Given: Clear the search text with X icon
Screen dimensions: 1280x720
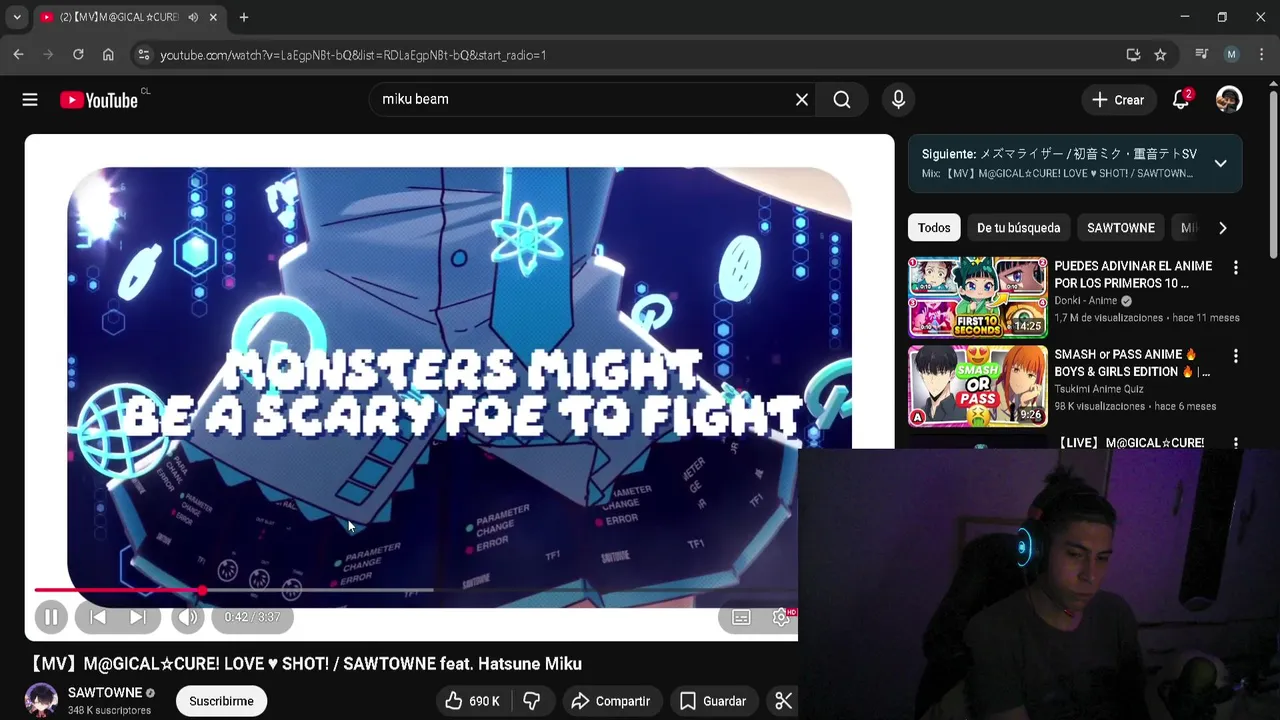Looking at the screenshot, I should [x=802, y=99].
